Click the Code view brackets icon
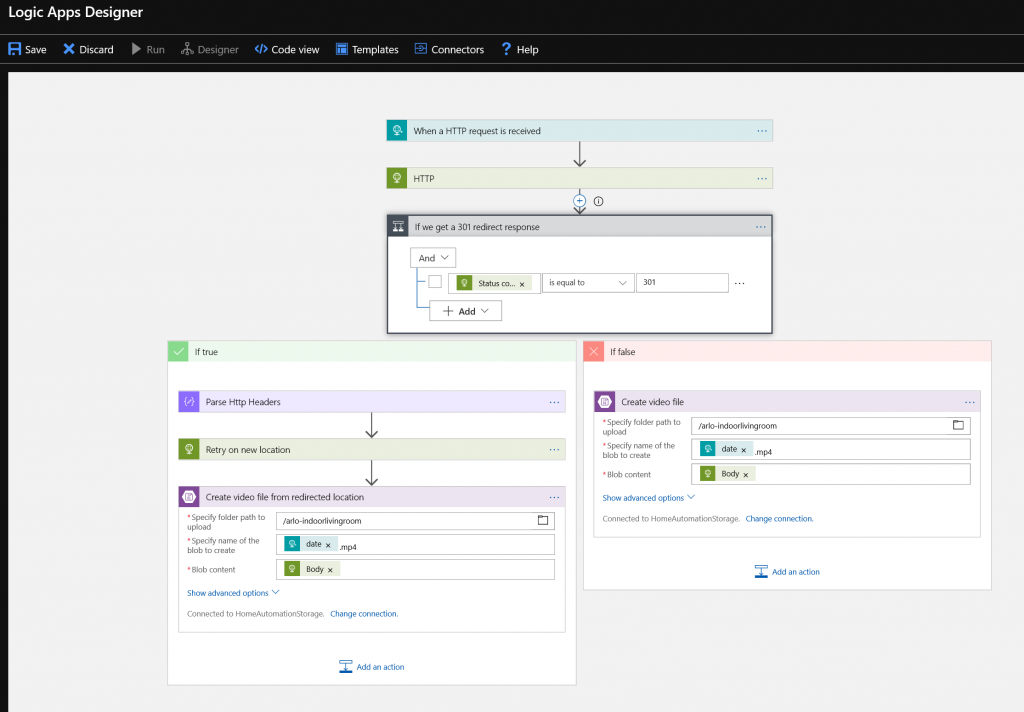Screen dimensions: 1024x712 pyautogui.click(x=261, y=49)
